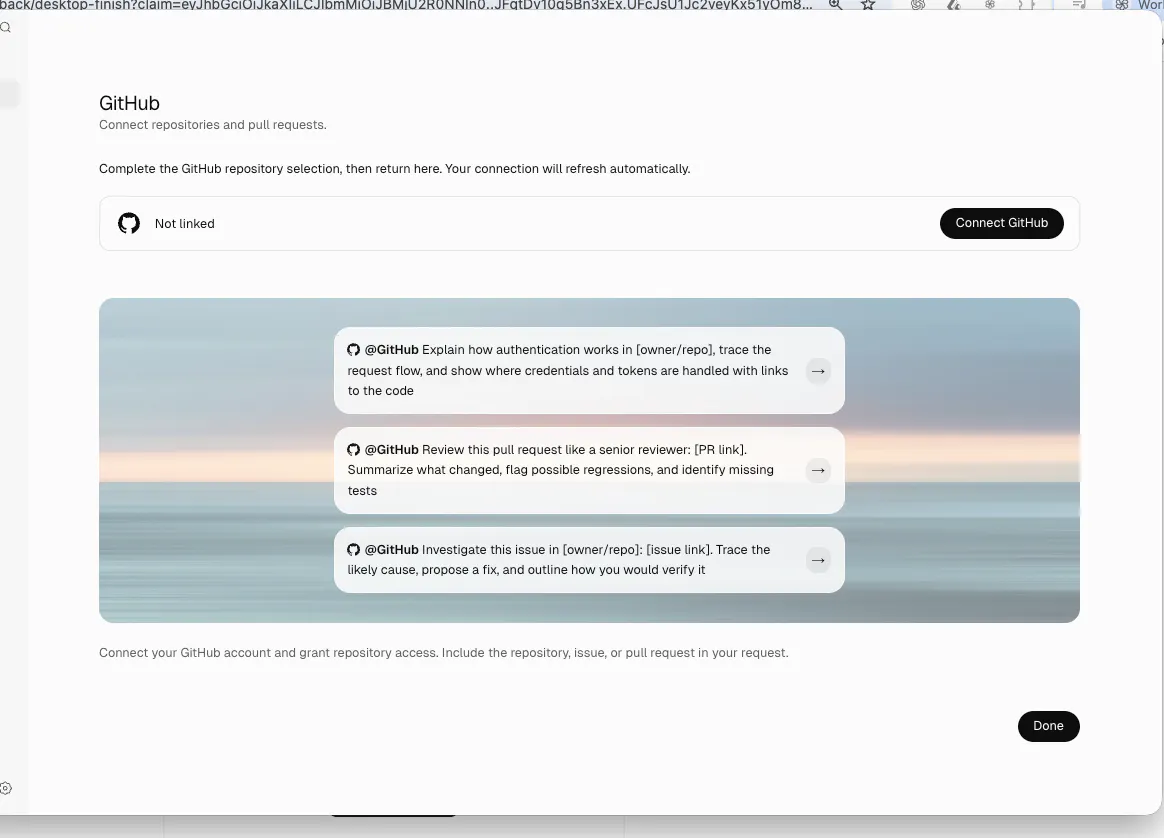Open the search icon in the left sidebar
Screen dimensions: 1164x838
click(x=5, y=27)
